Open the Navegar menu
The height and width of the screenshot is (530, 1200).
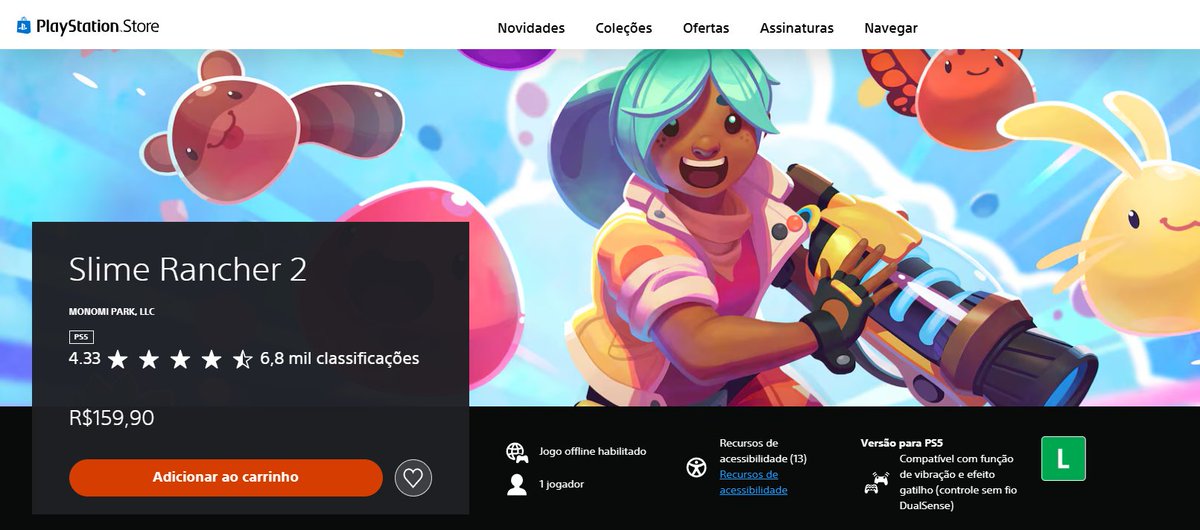891,28
